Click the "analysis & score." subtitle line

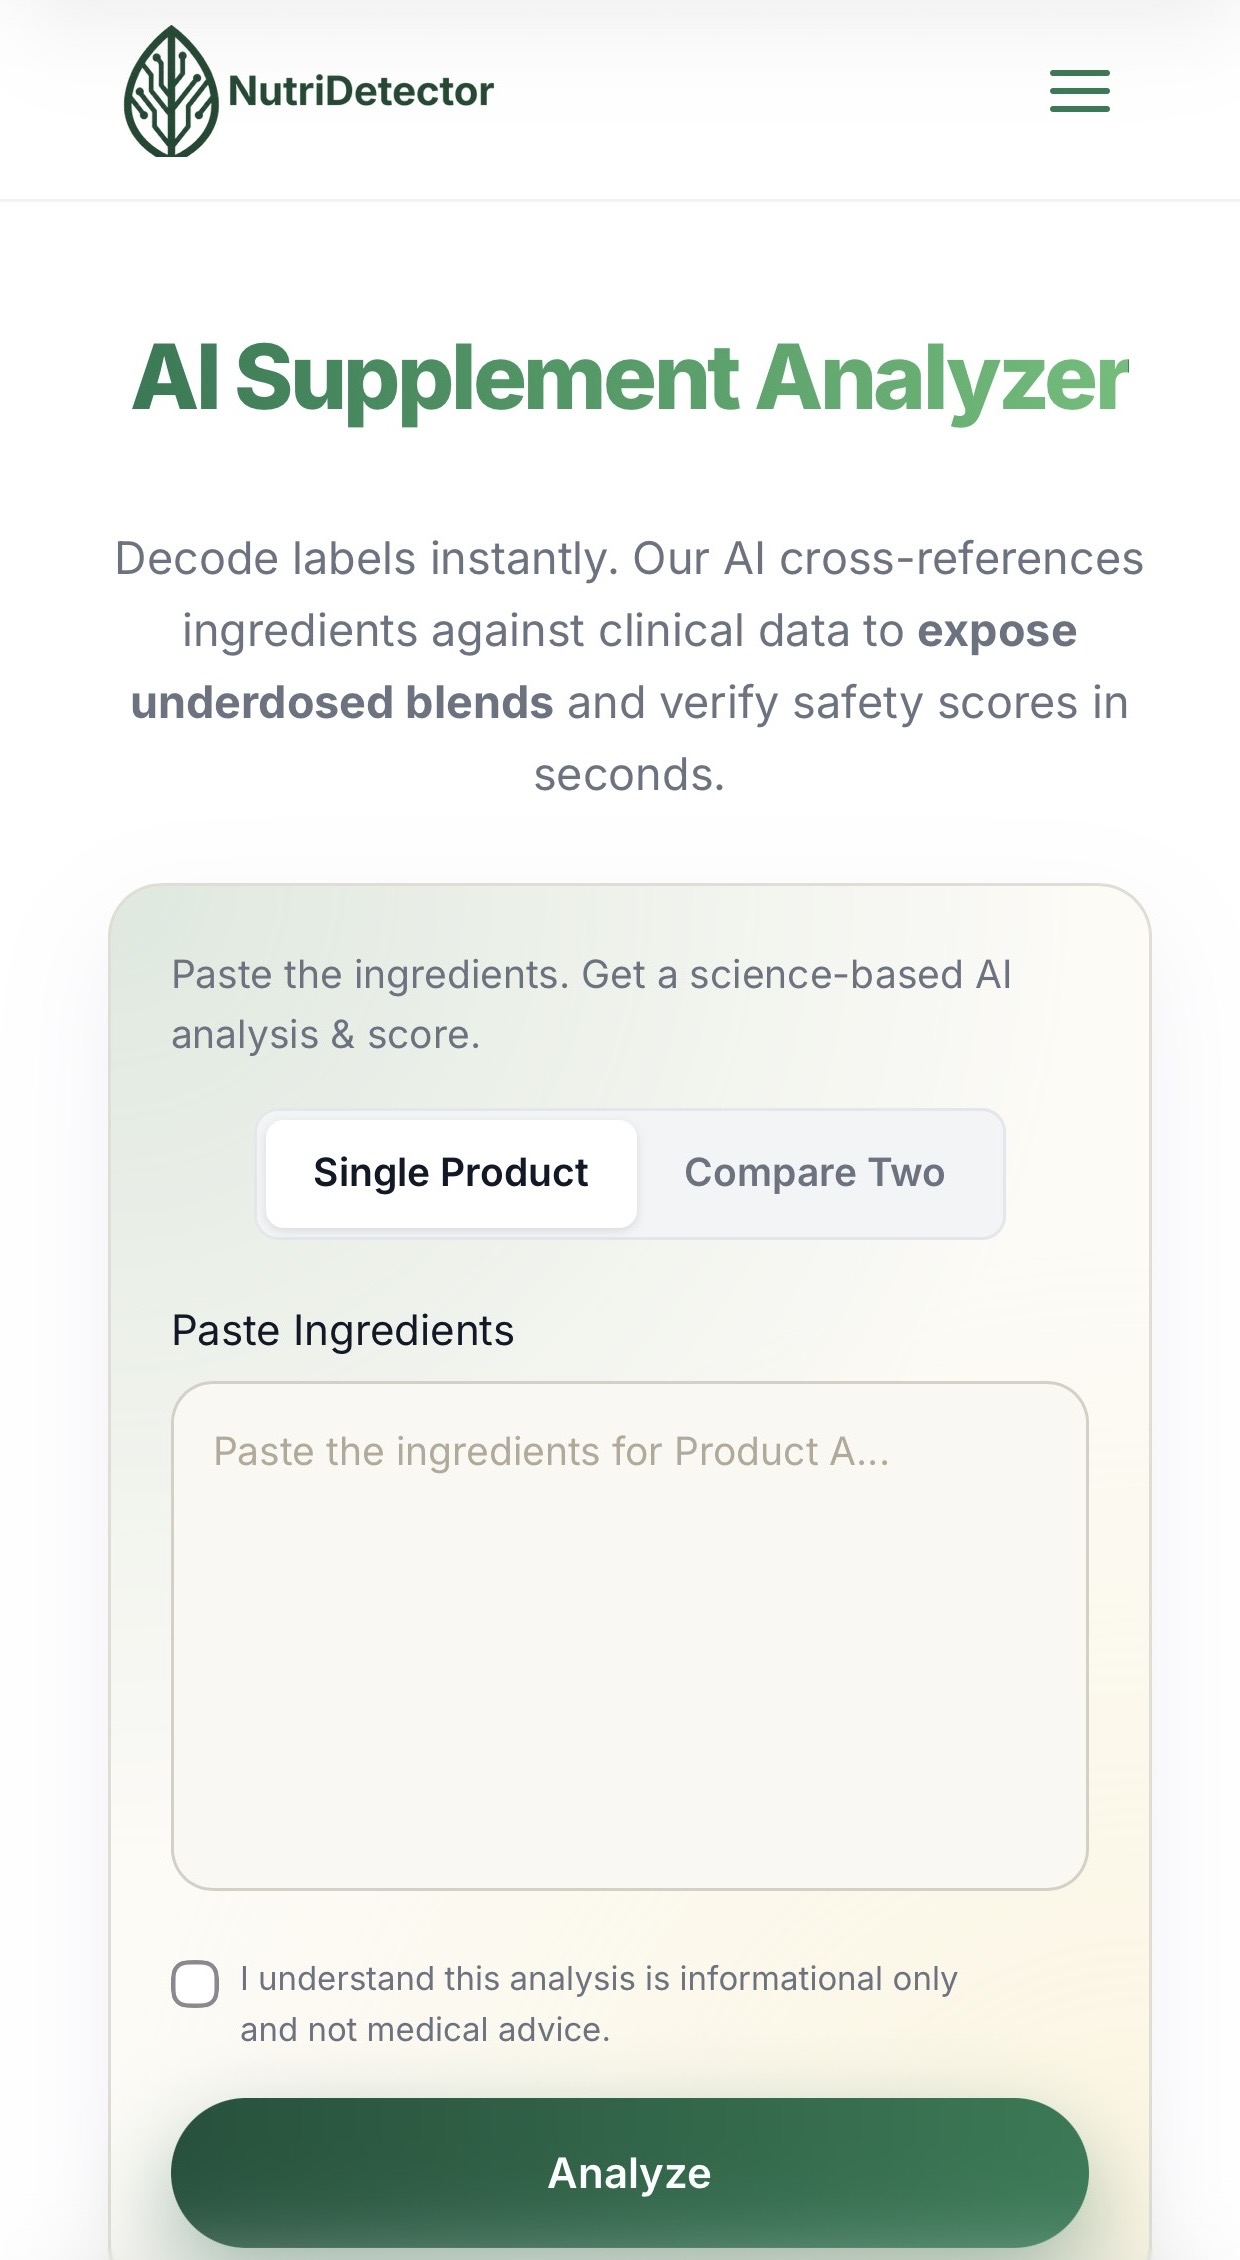[x=325, y=1035]
